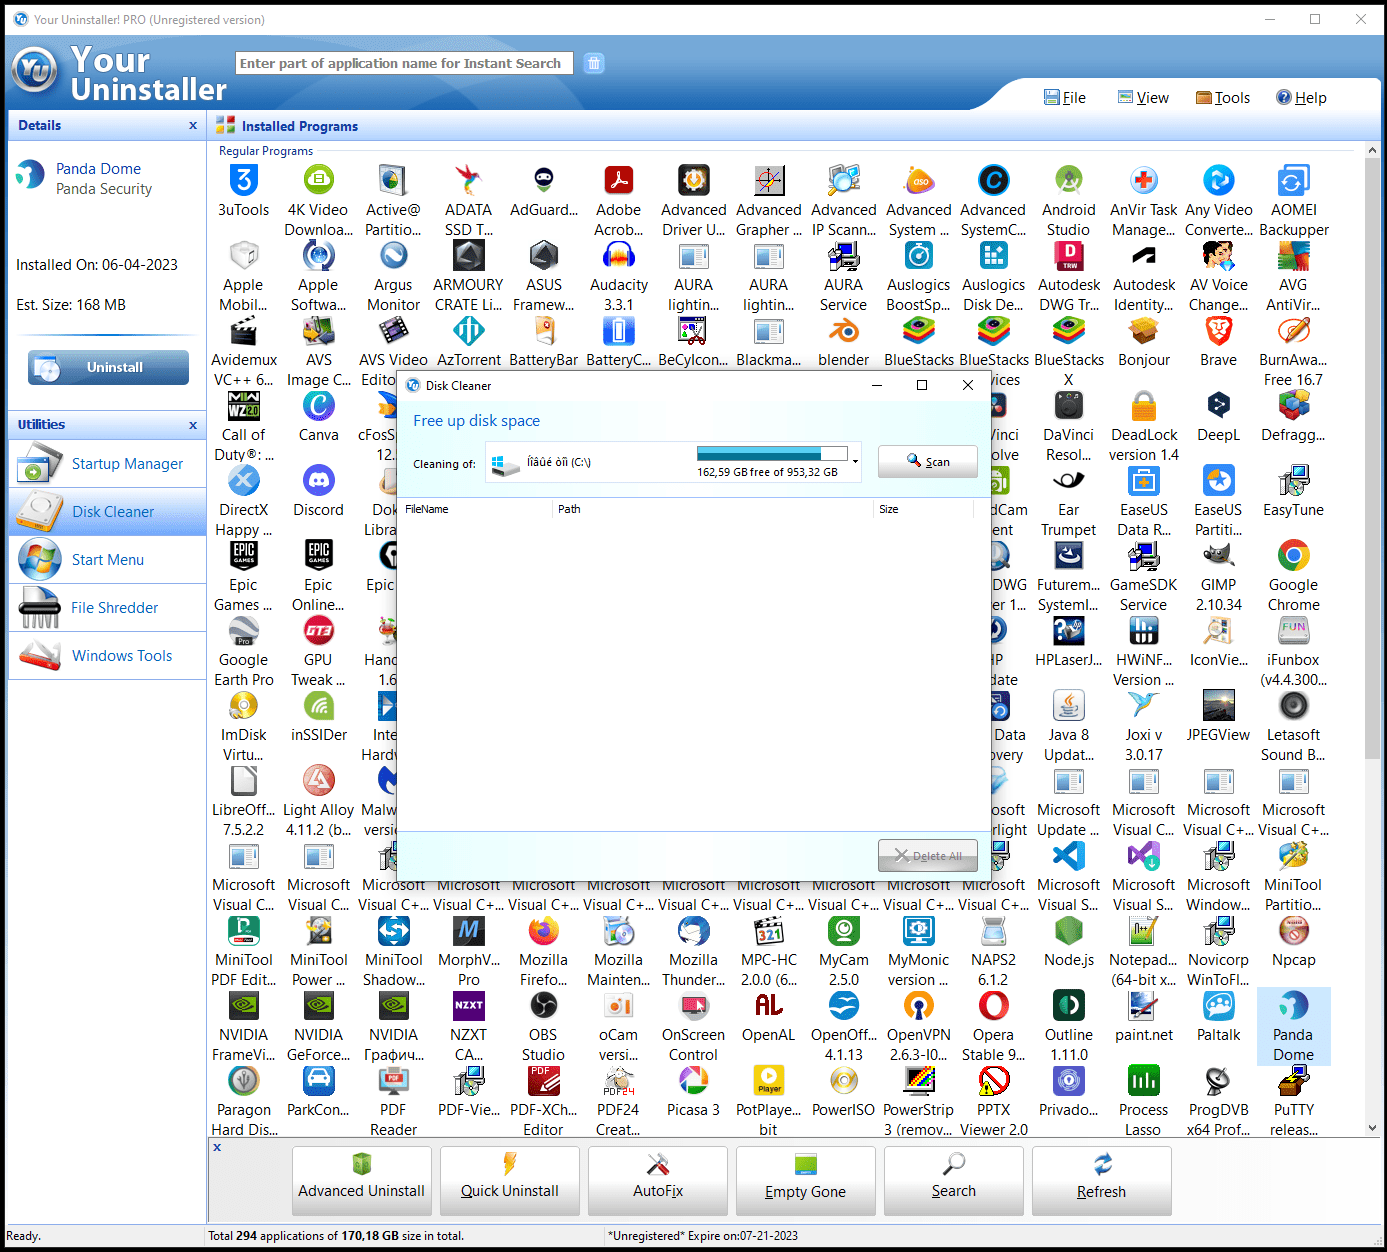Select the PuTTY release icon
The width and height of the screenshot is (1387, 1252).
(1294, 1081)
